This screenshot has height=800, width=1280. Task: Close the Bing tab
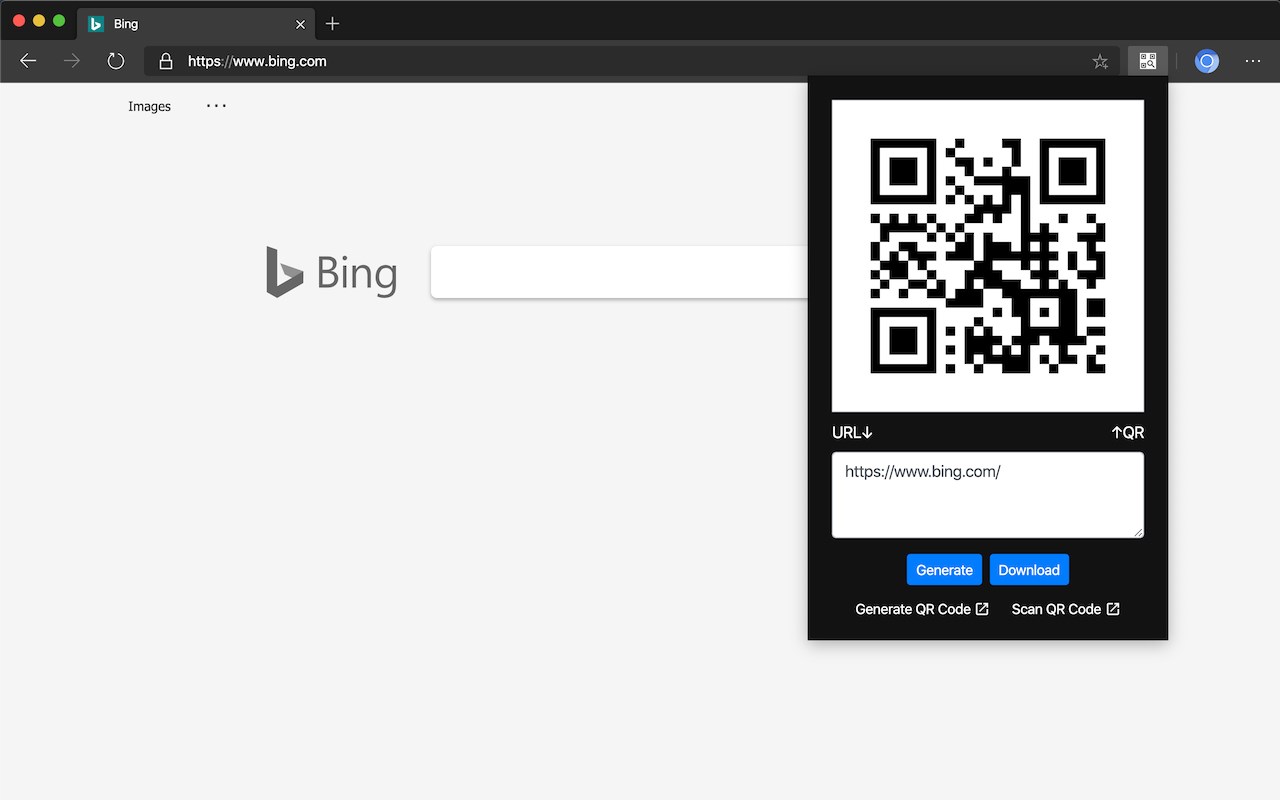pos(300,24)
